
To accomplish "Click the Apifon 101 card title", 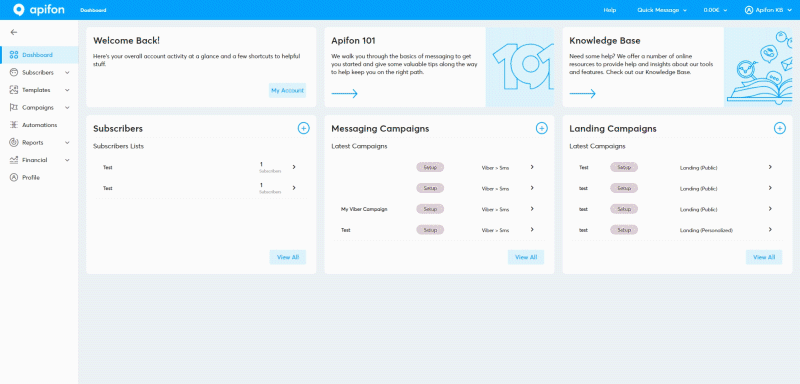I will point(354,41).
